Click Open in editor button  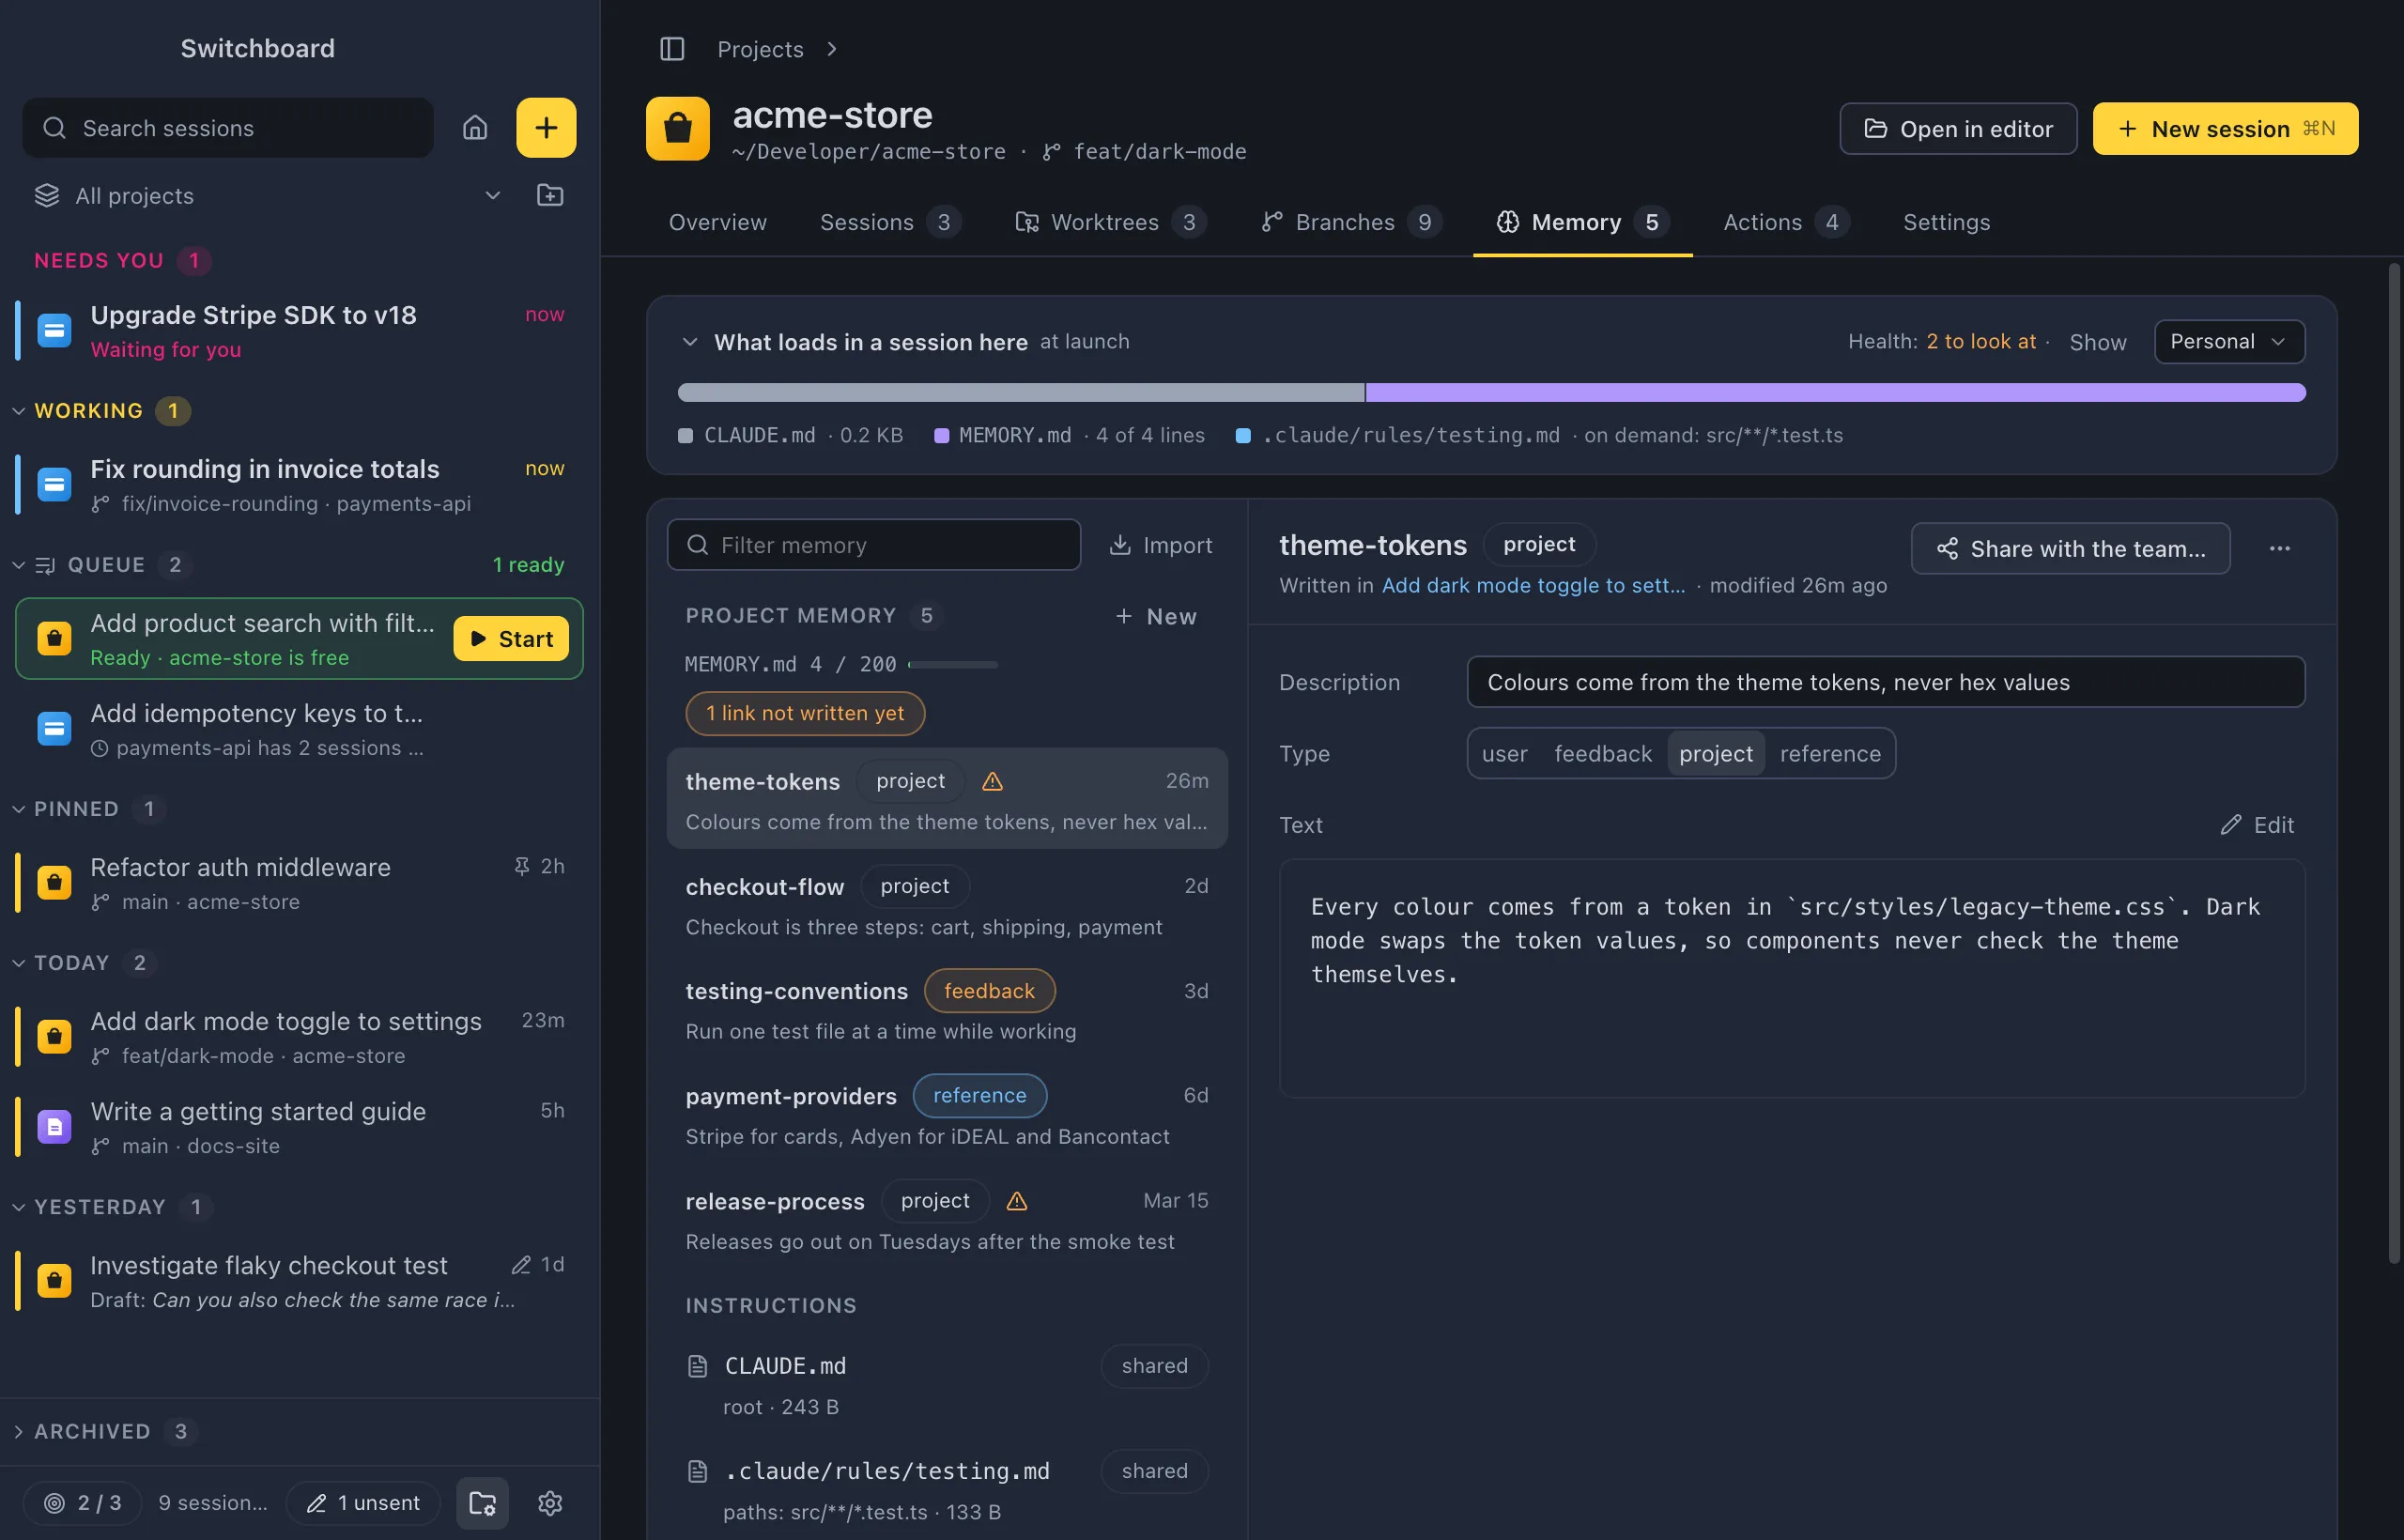(1958, 129)
